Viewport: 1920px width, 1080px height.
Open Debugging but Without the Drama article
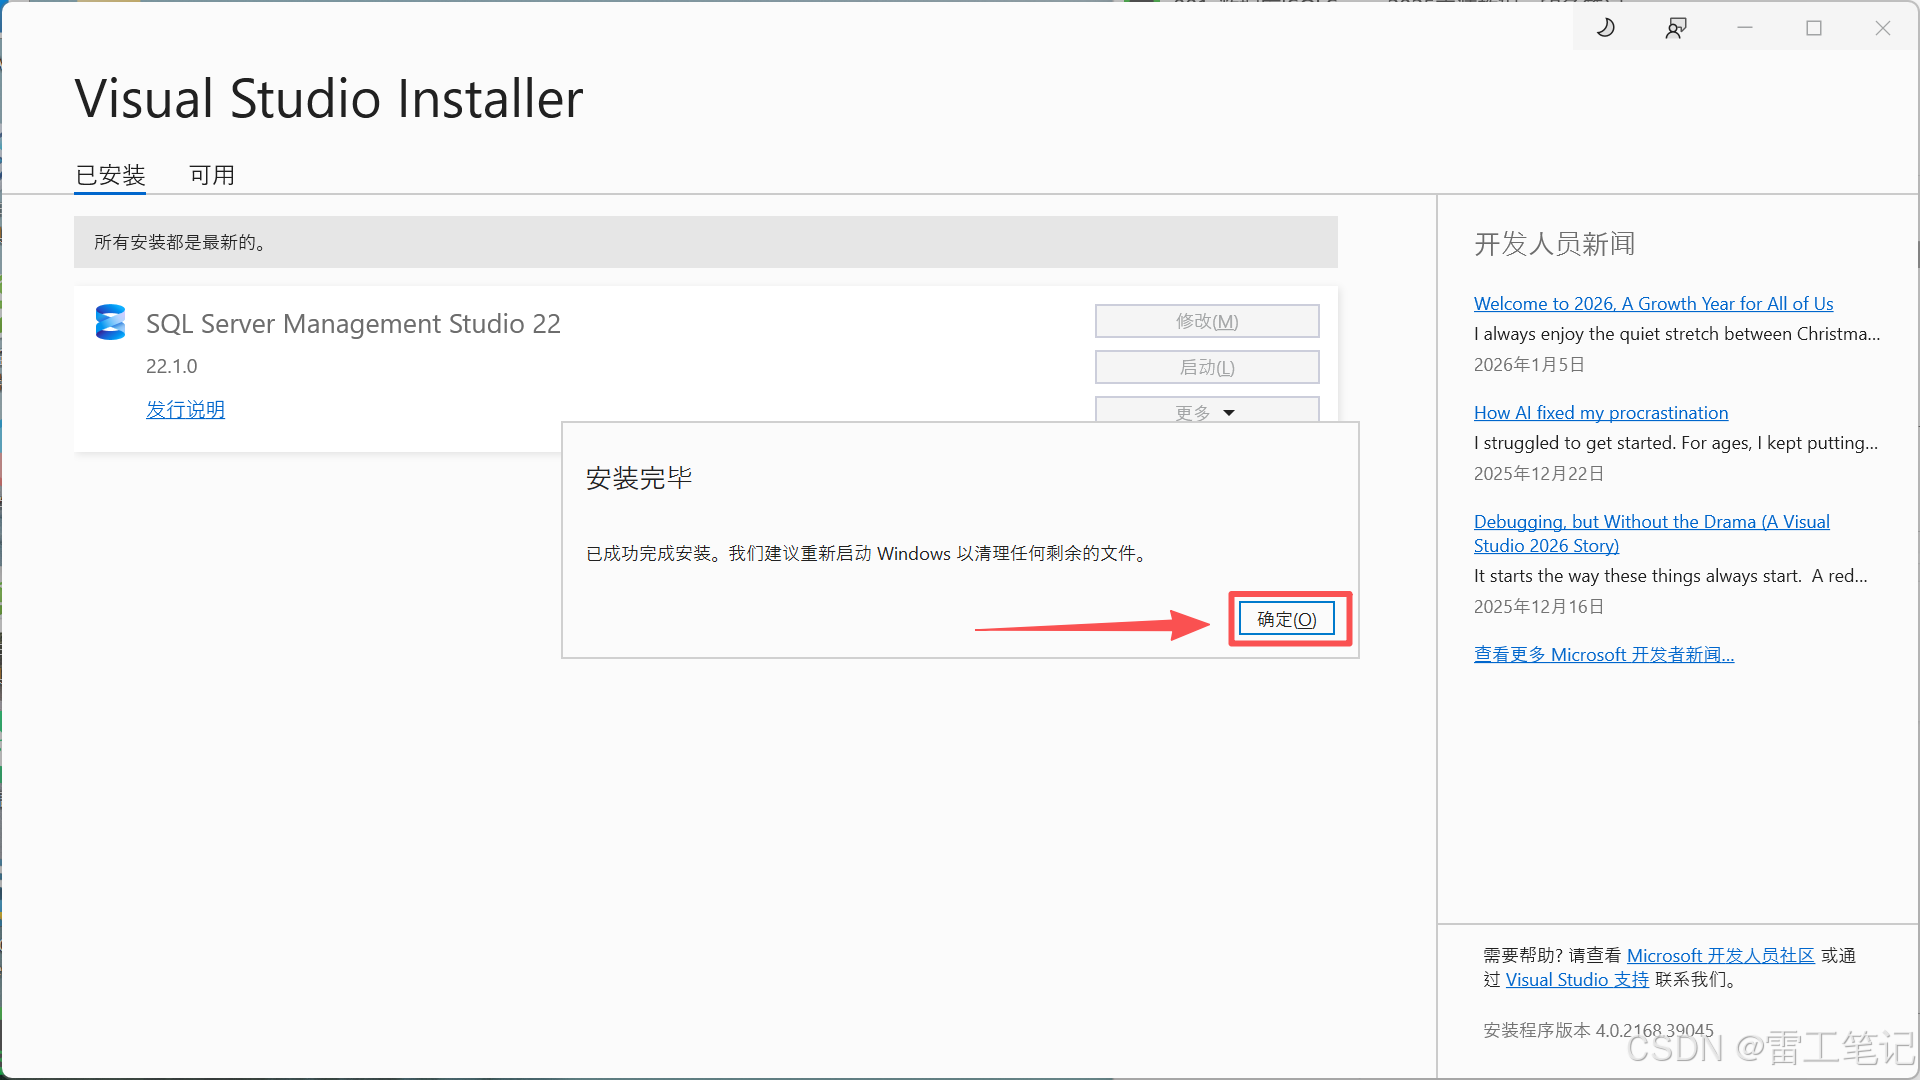1651,522
